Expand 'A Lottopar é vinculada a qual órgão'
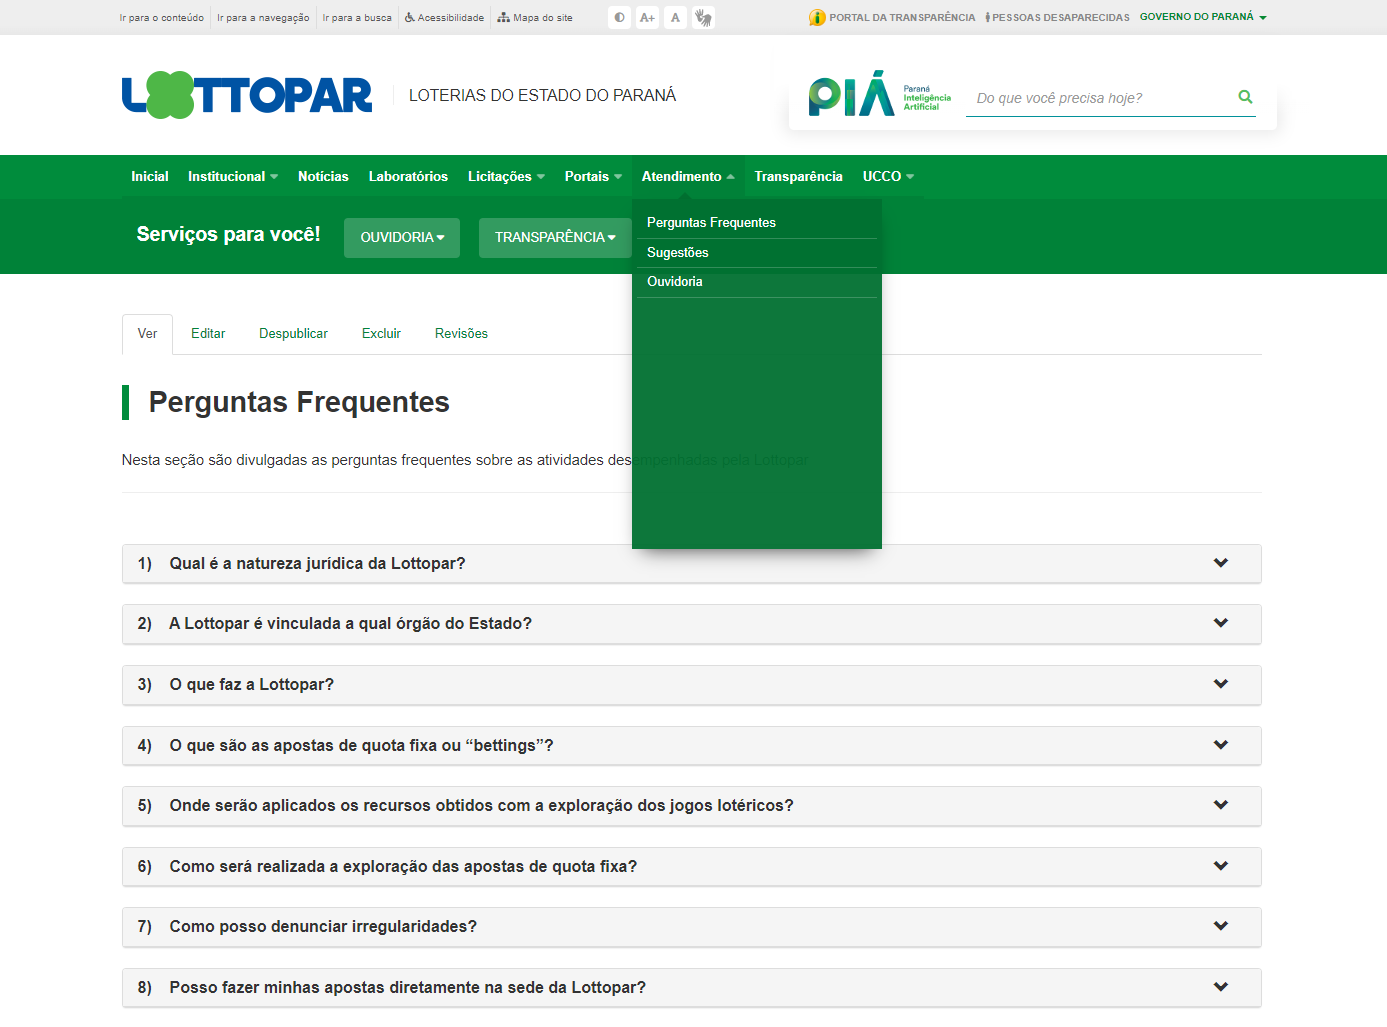Viewport: 1387px width, 1027px height. 691,624
